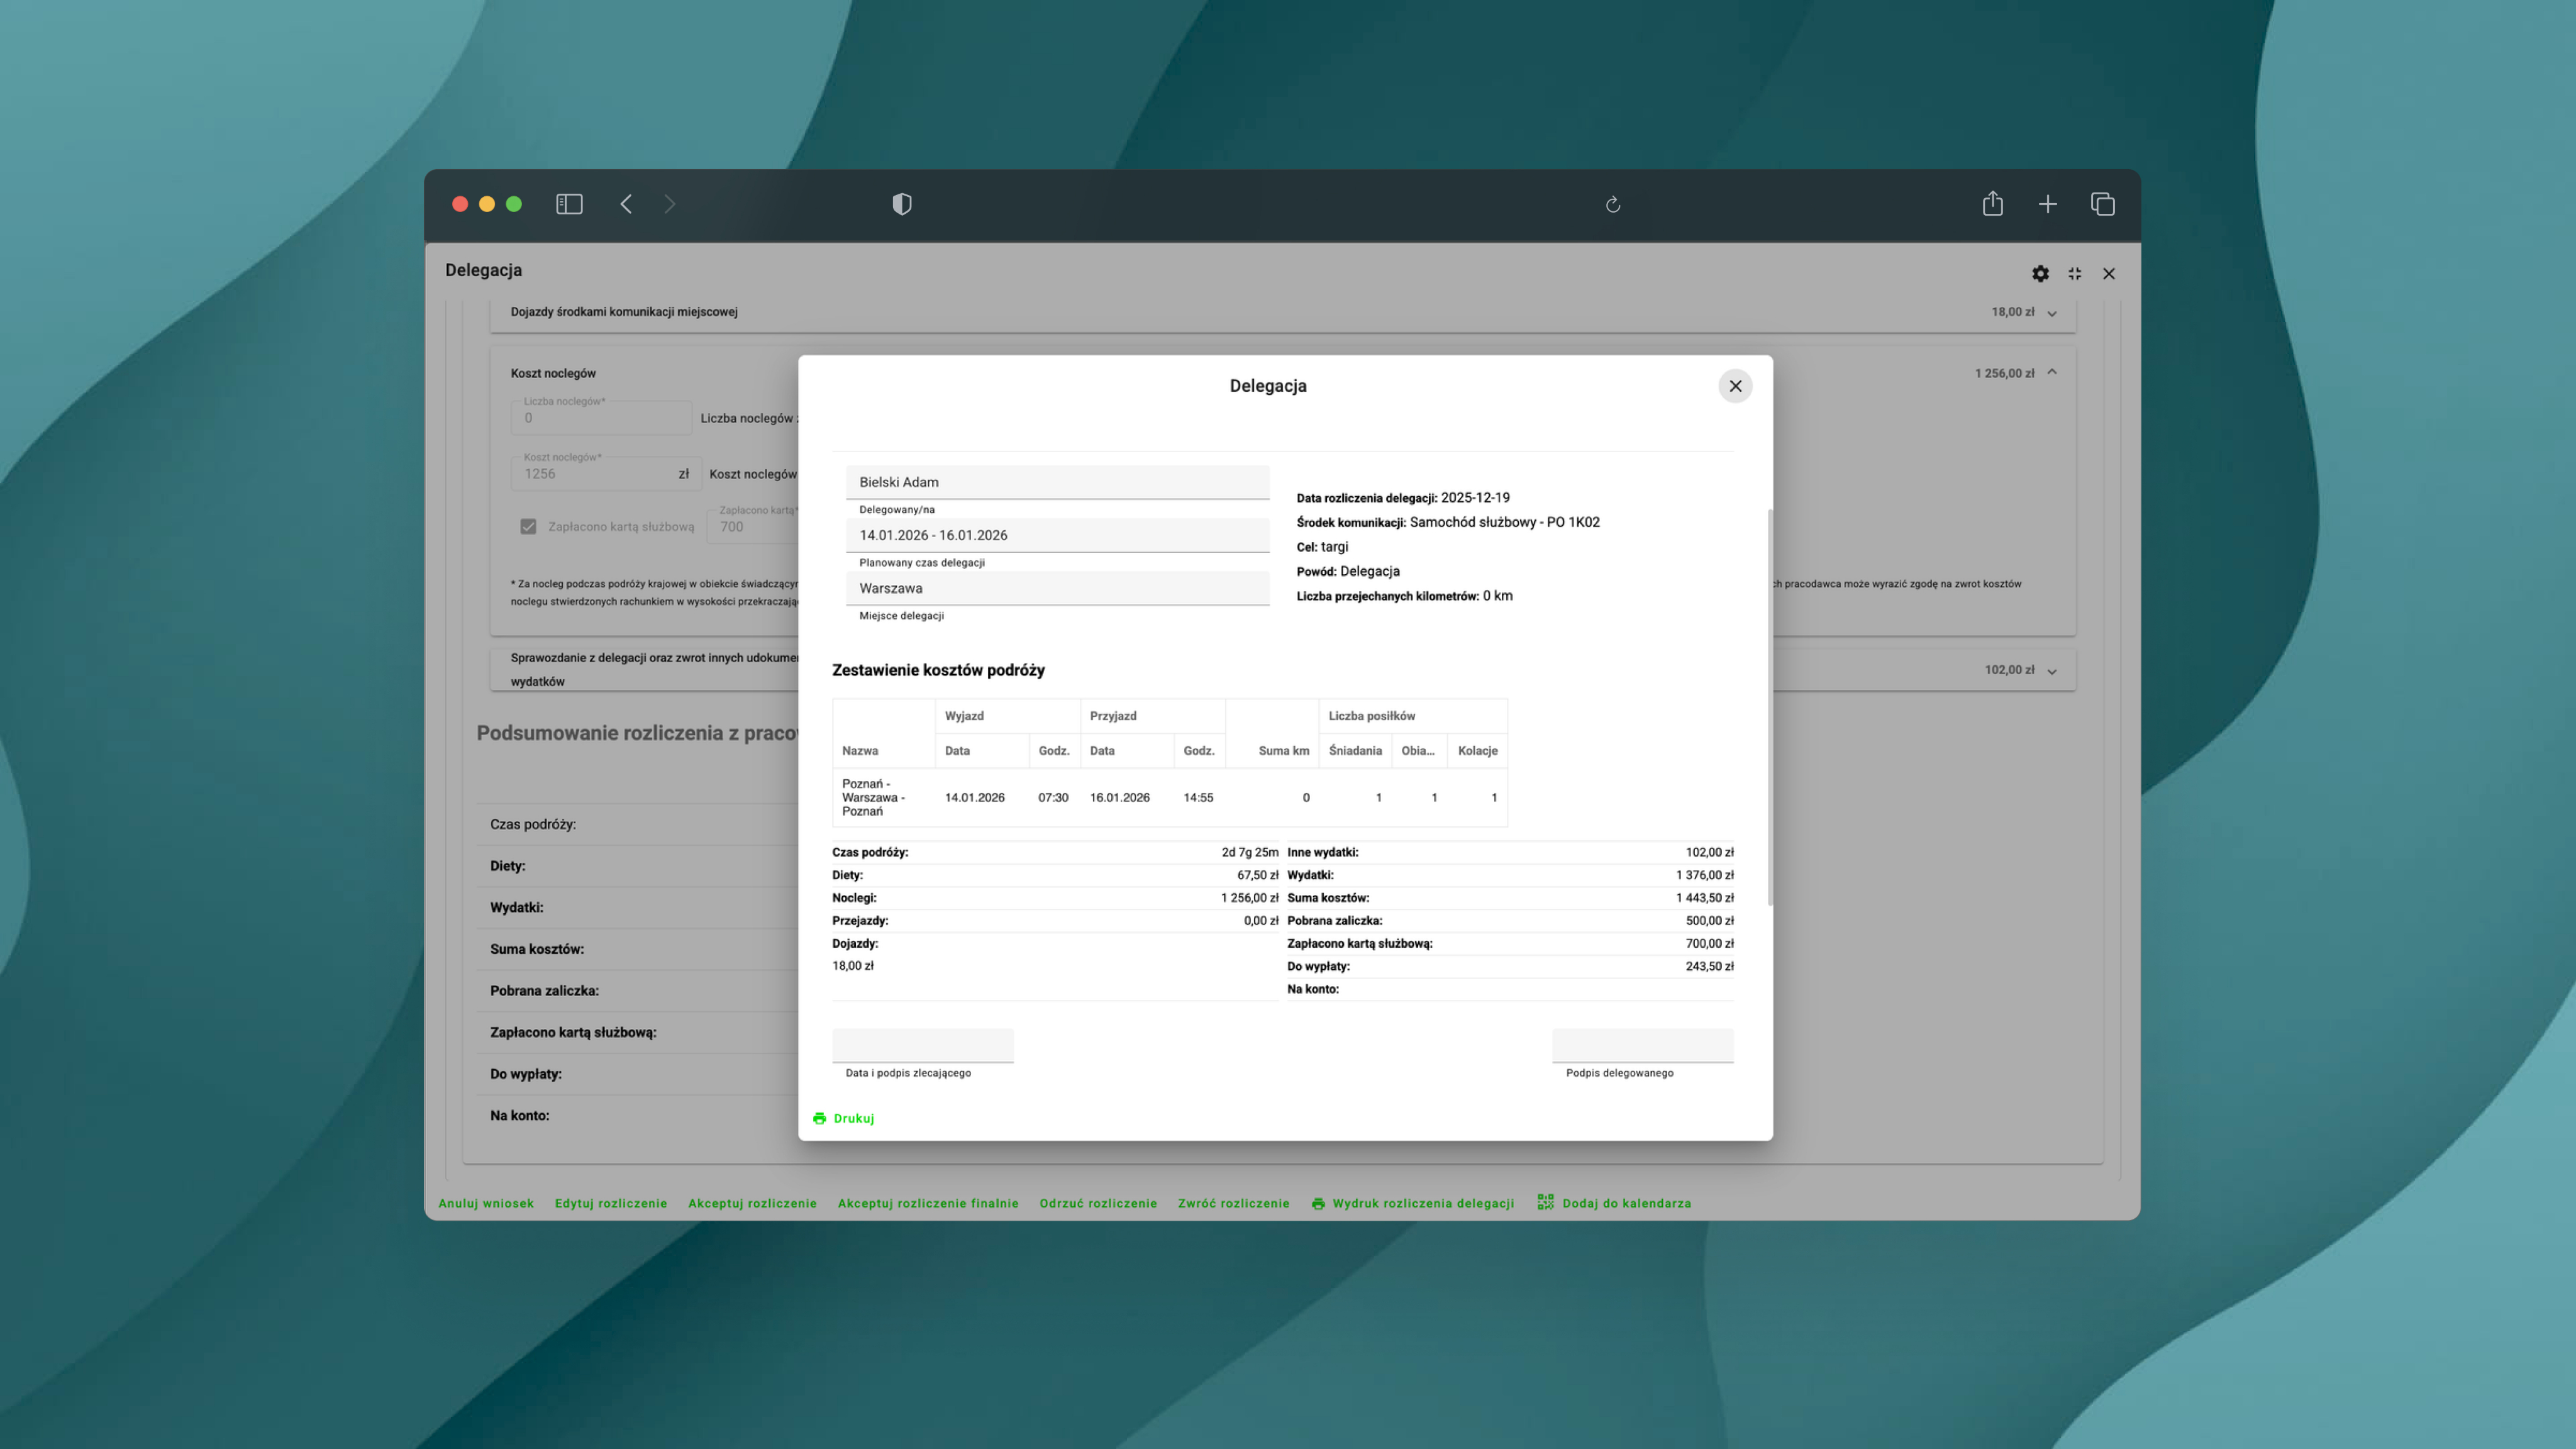Click the privacy shield icon
Image resolution: width=2576 pixels, height=1449 pixels.
pos(901,204)
